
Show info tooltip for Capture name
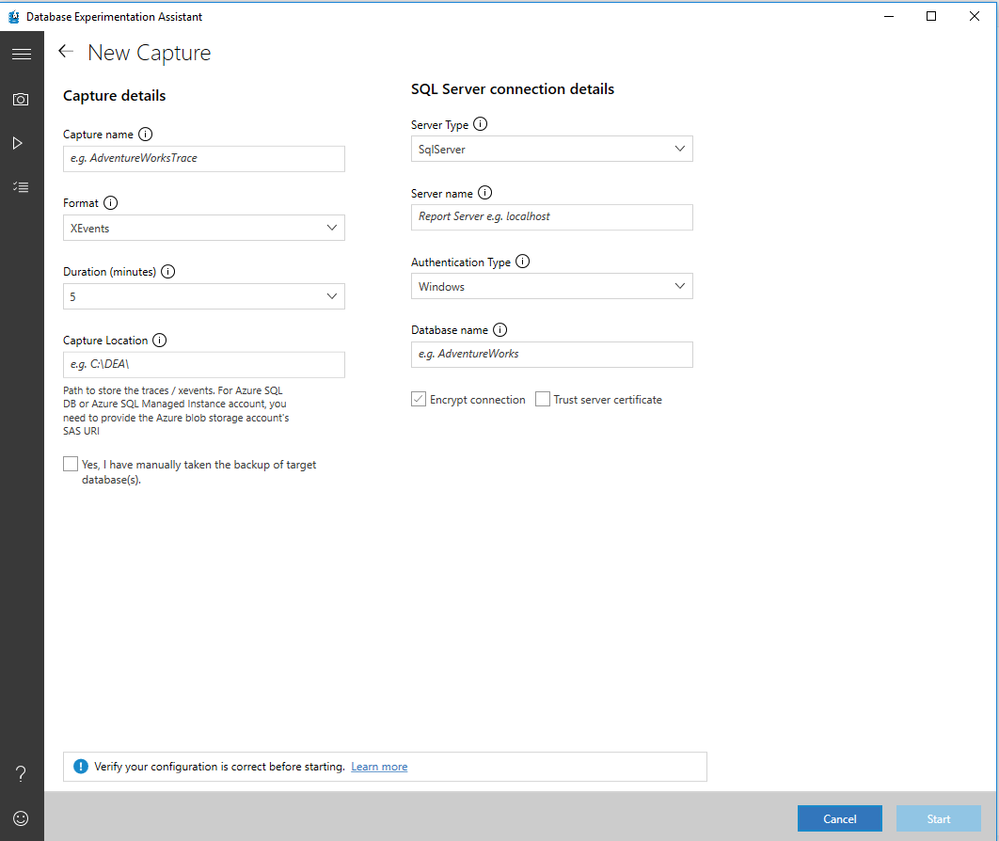(145, 134)
